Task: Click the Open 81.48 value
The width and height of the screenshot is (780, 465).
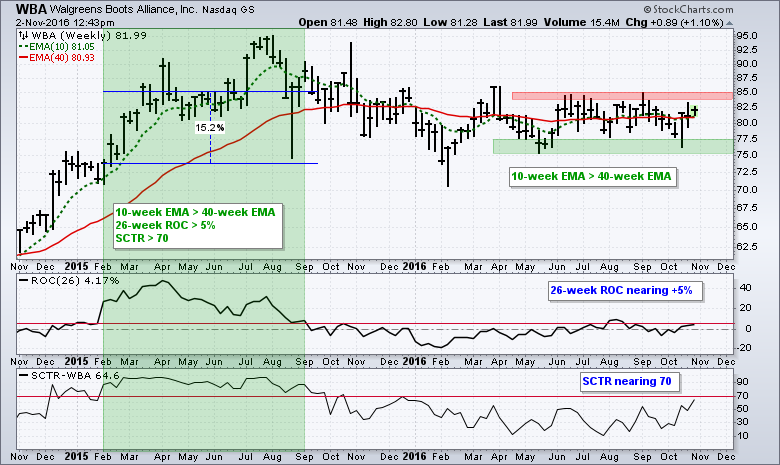Action: pos(328,22)
